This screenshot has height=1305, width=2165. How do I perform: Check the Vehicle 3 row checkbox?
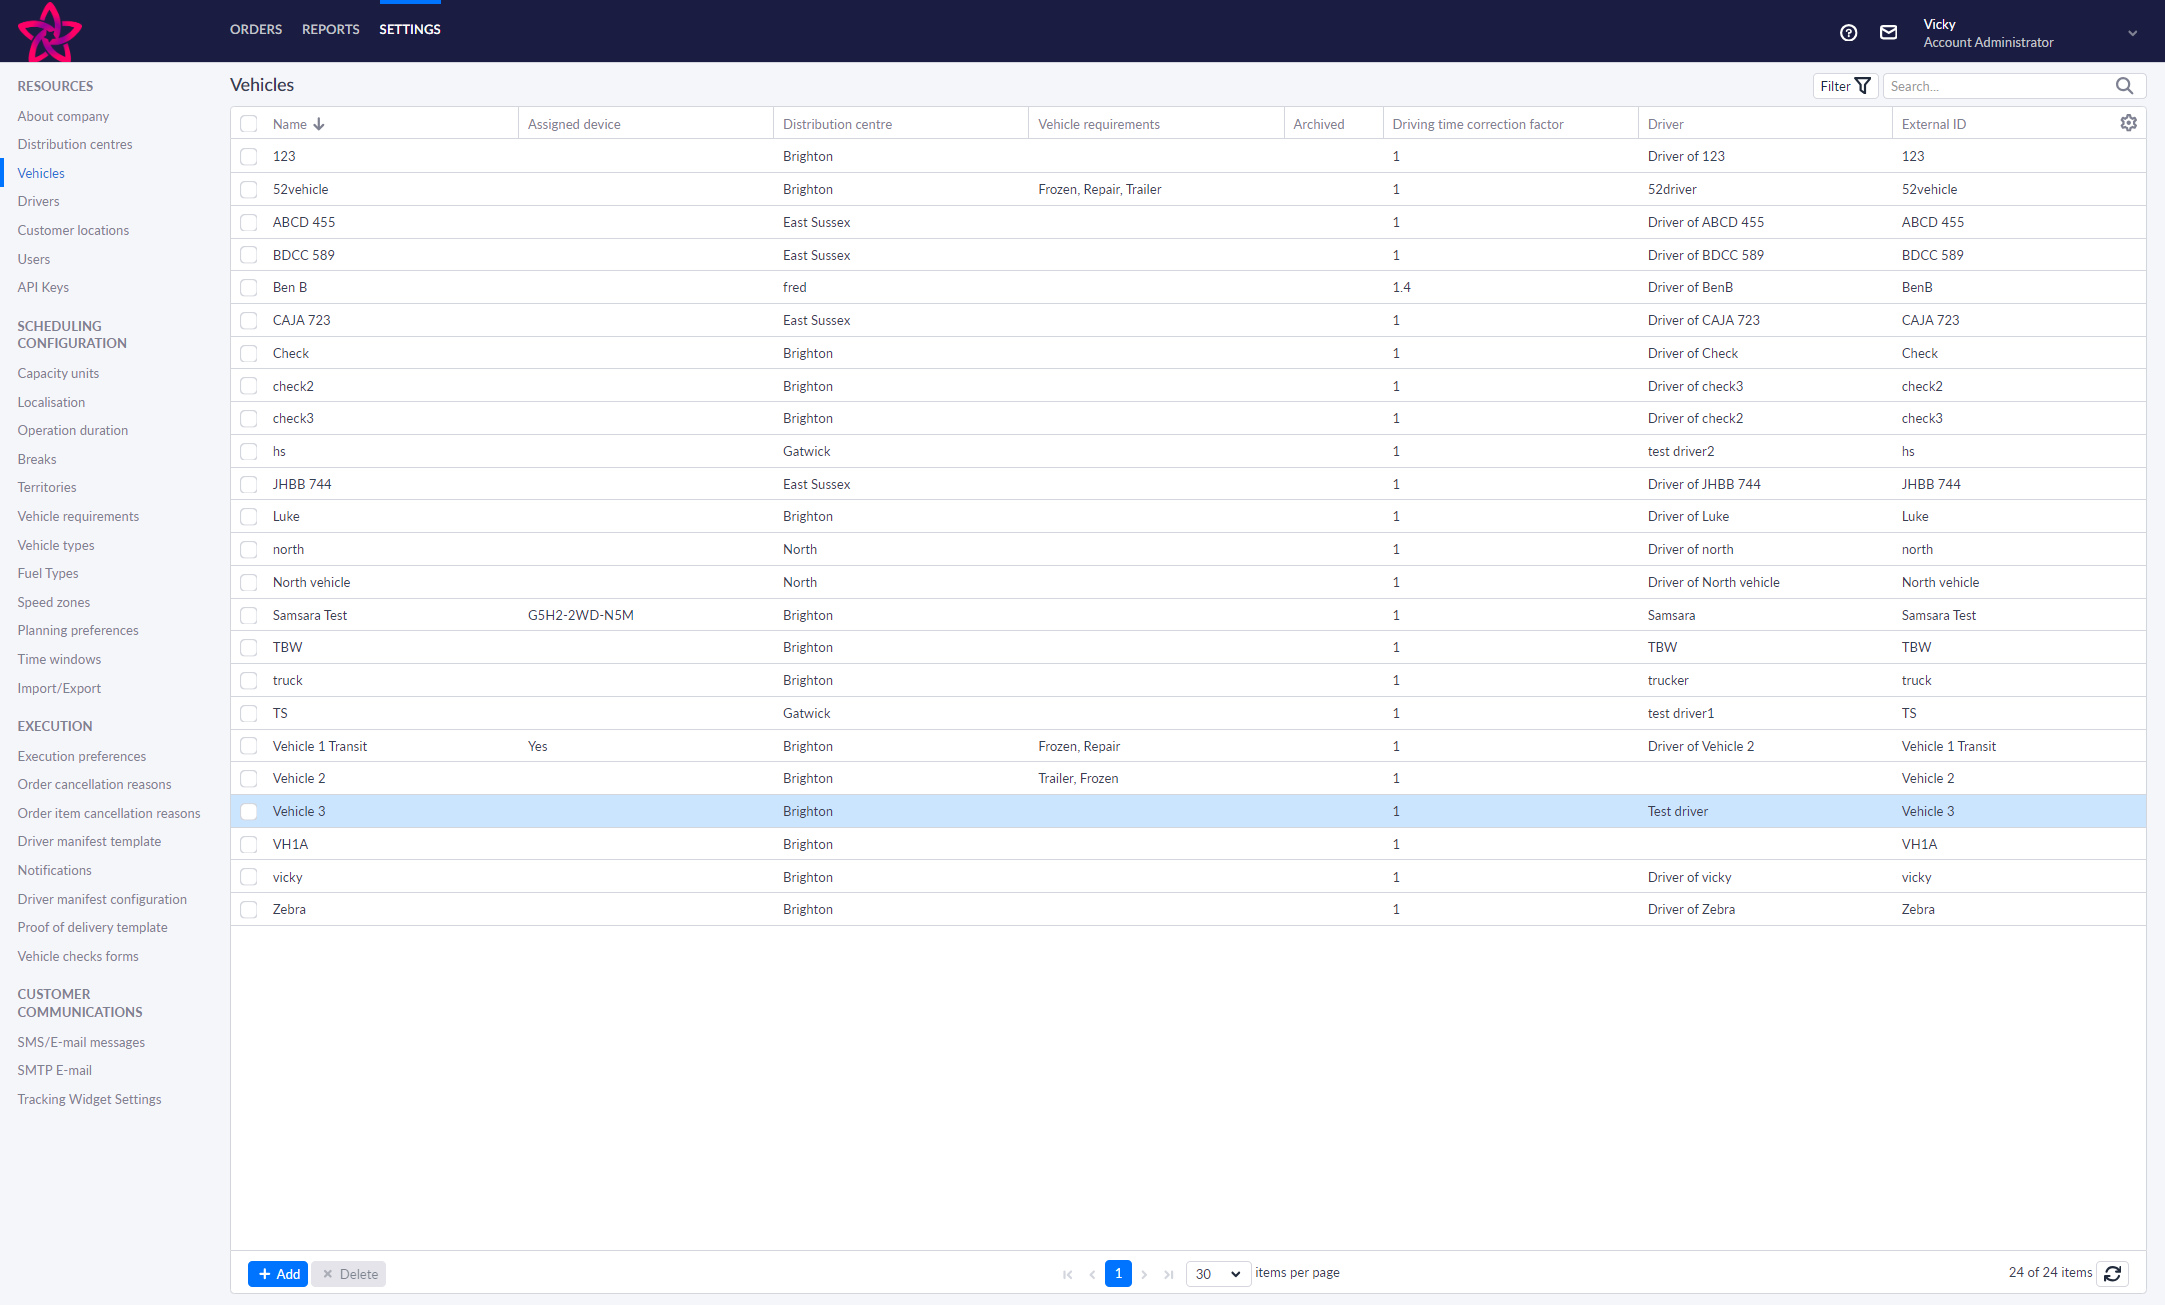click(249, 812)
